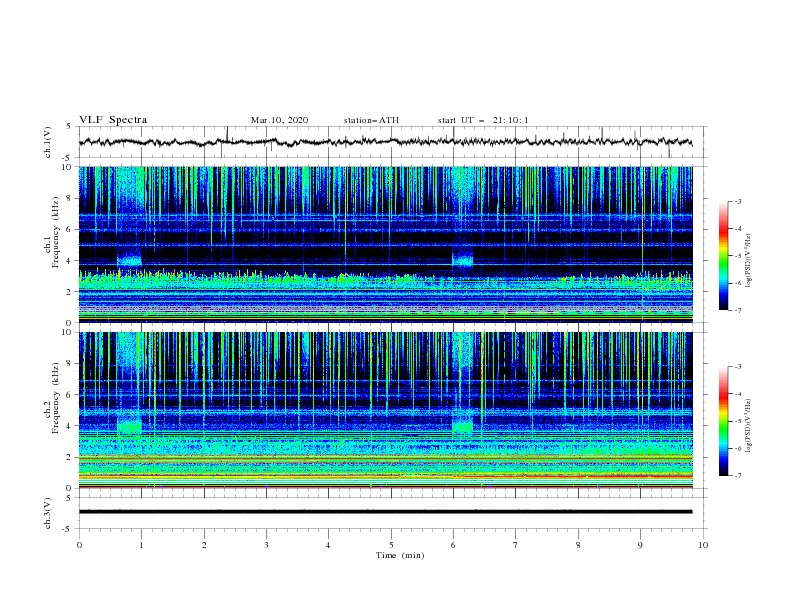792x612 pixels.
Task: Click time axis tick label "2"
Action: pyautogui.click(x=204, y=545)
